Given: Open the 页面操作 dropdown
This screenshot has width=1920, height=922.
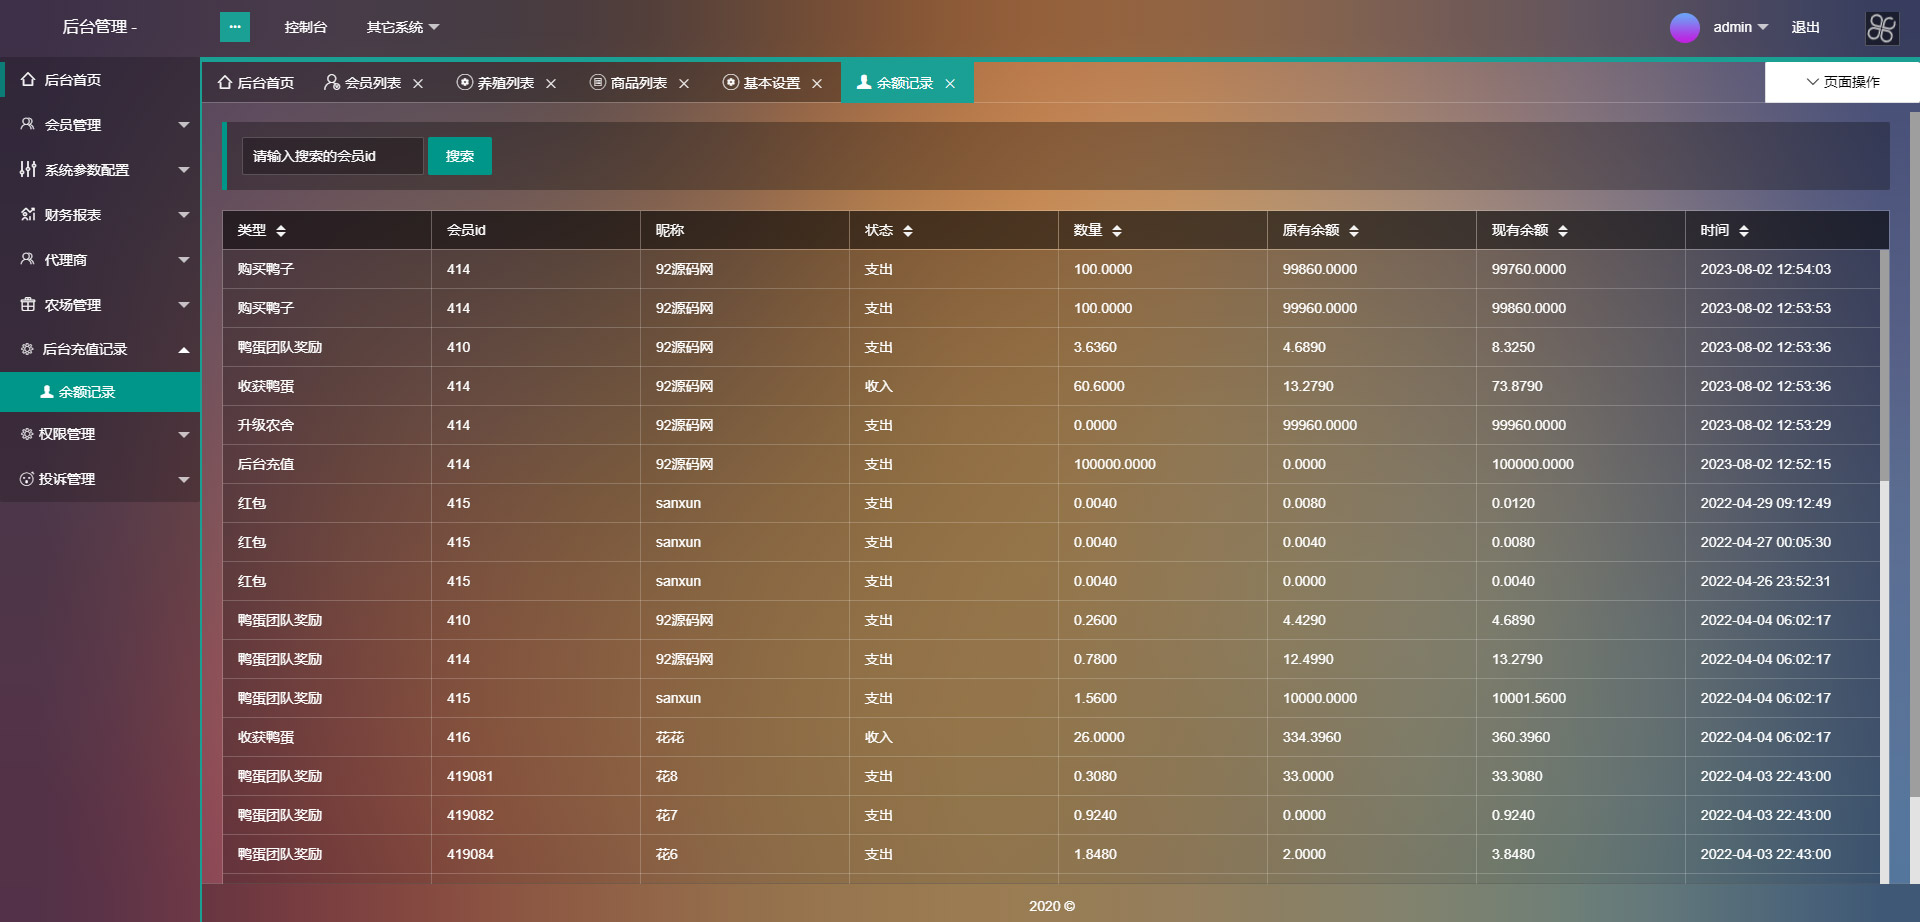Looking at the screenshot, I should click(x=1842, y=82).
